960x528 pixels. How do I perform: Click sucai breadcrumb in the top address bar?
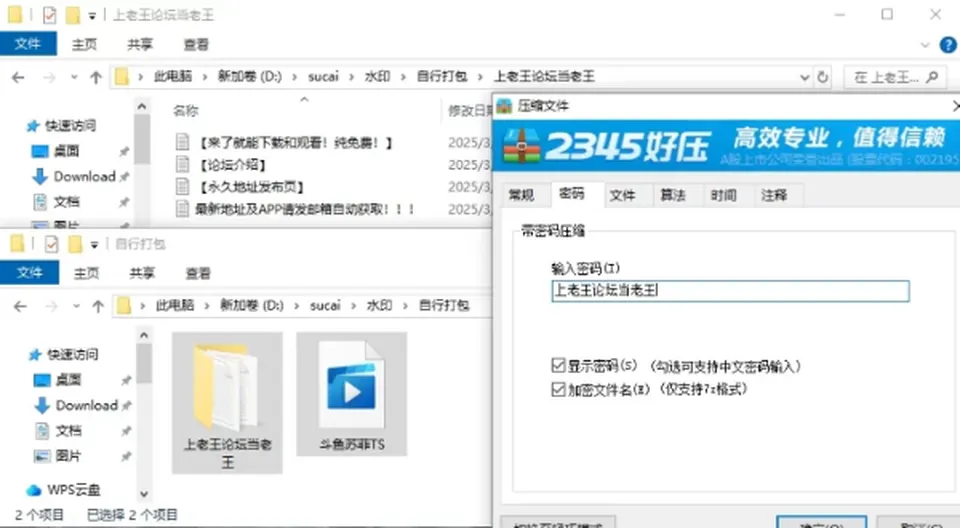pos(323,77)
